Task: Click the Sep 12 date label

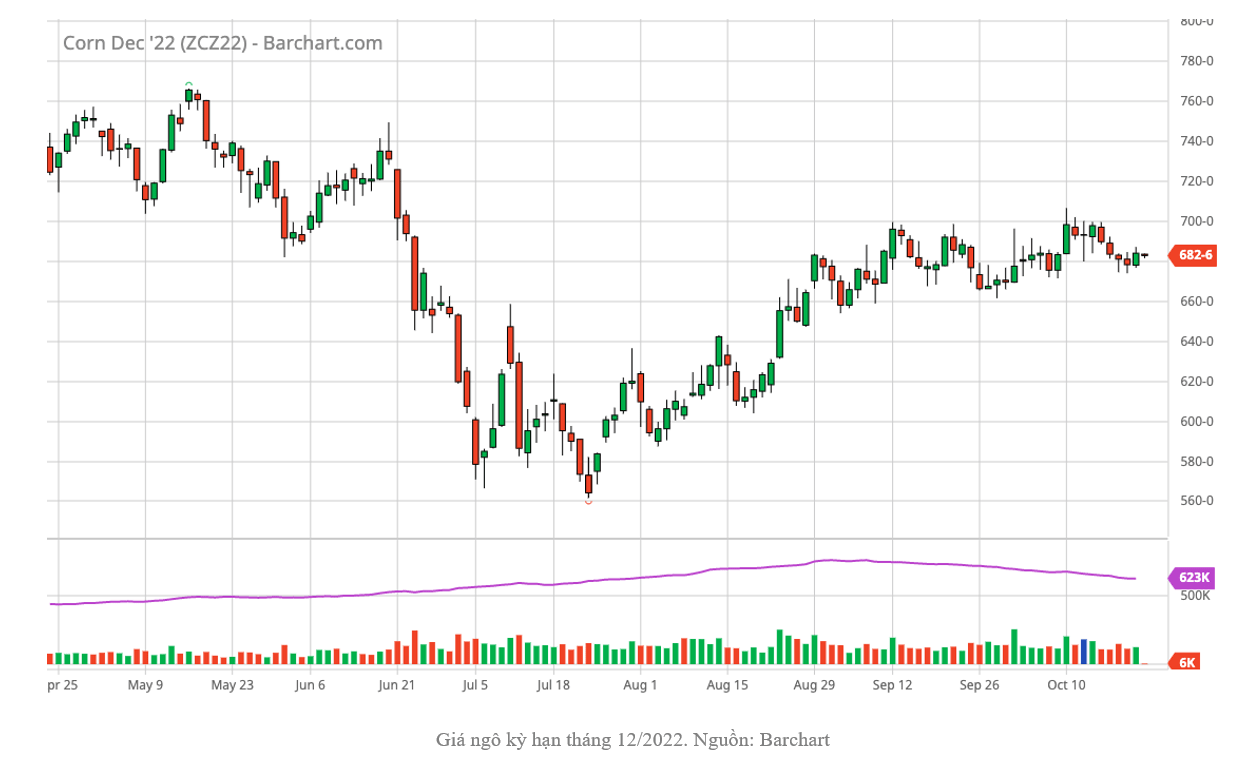Action: tap(892, 685)
